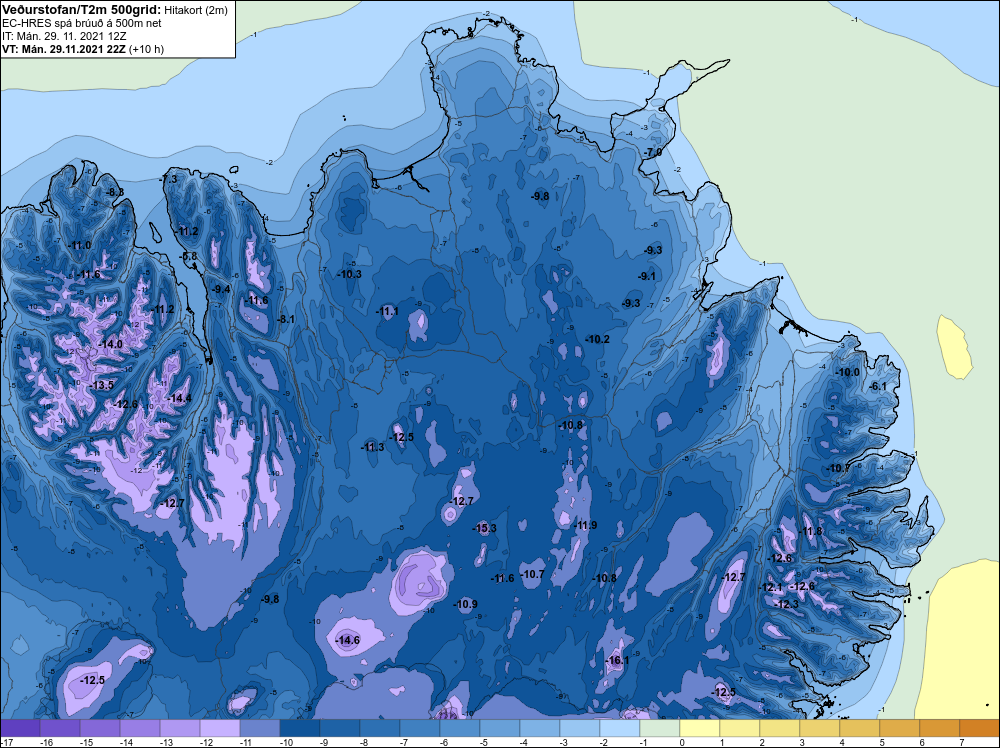
Task: Pick the legend swatch between -6 and -5
Action: pos(460,728)
